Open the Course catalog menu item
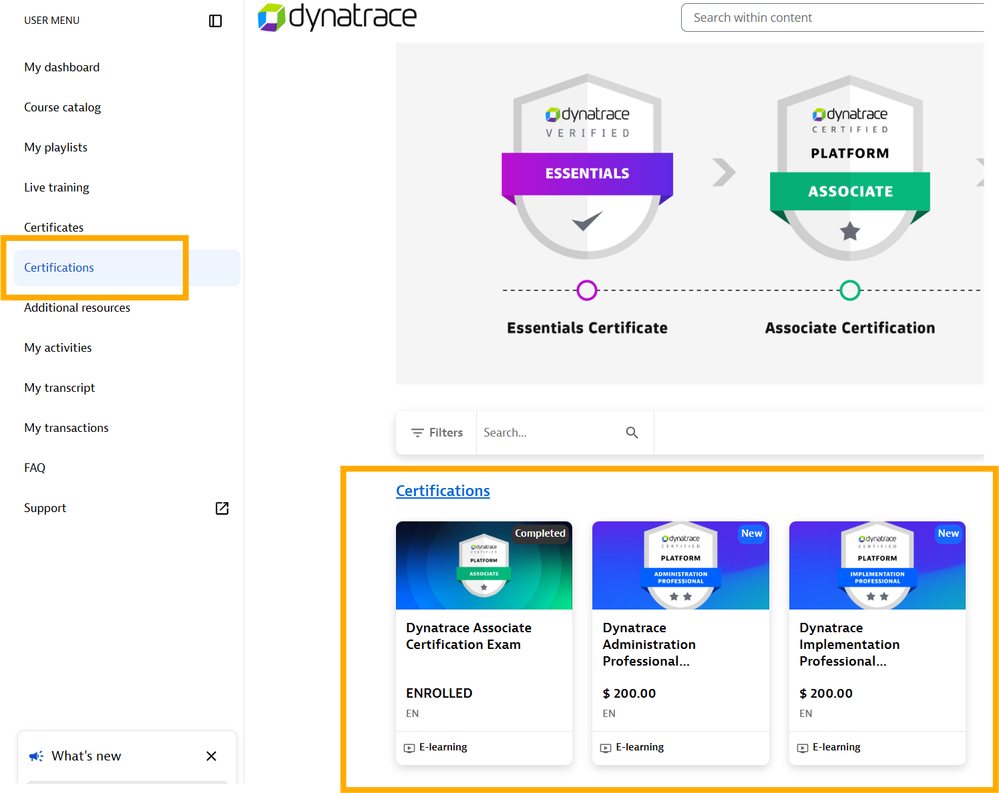Screen dimensions: 999x793 (62, 108)
